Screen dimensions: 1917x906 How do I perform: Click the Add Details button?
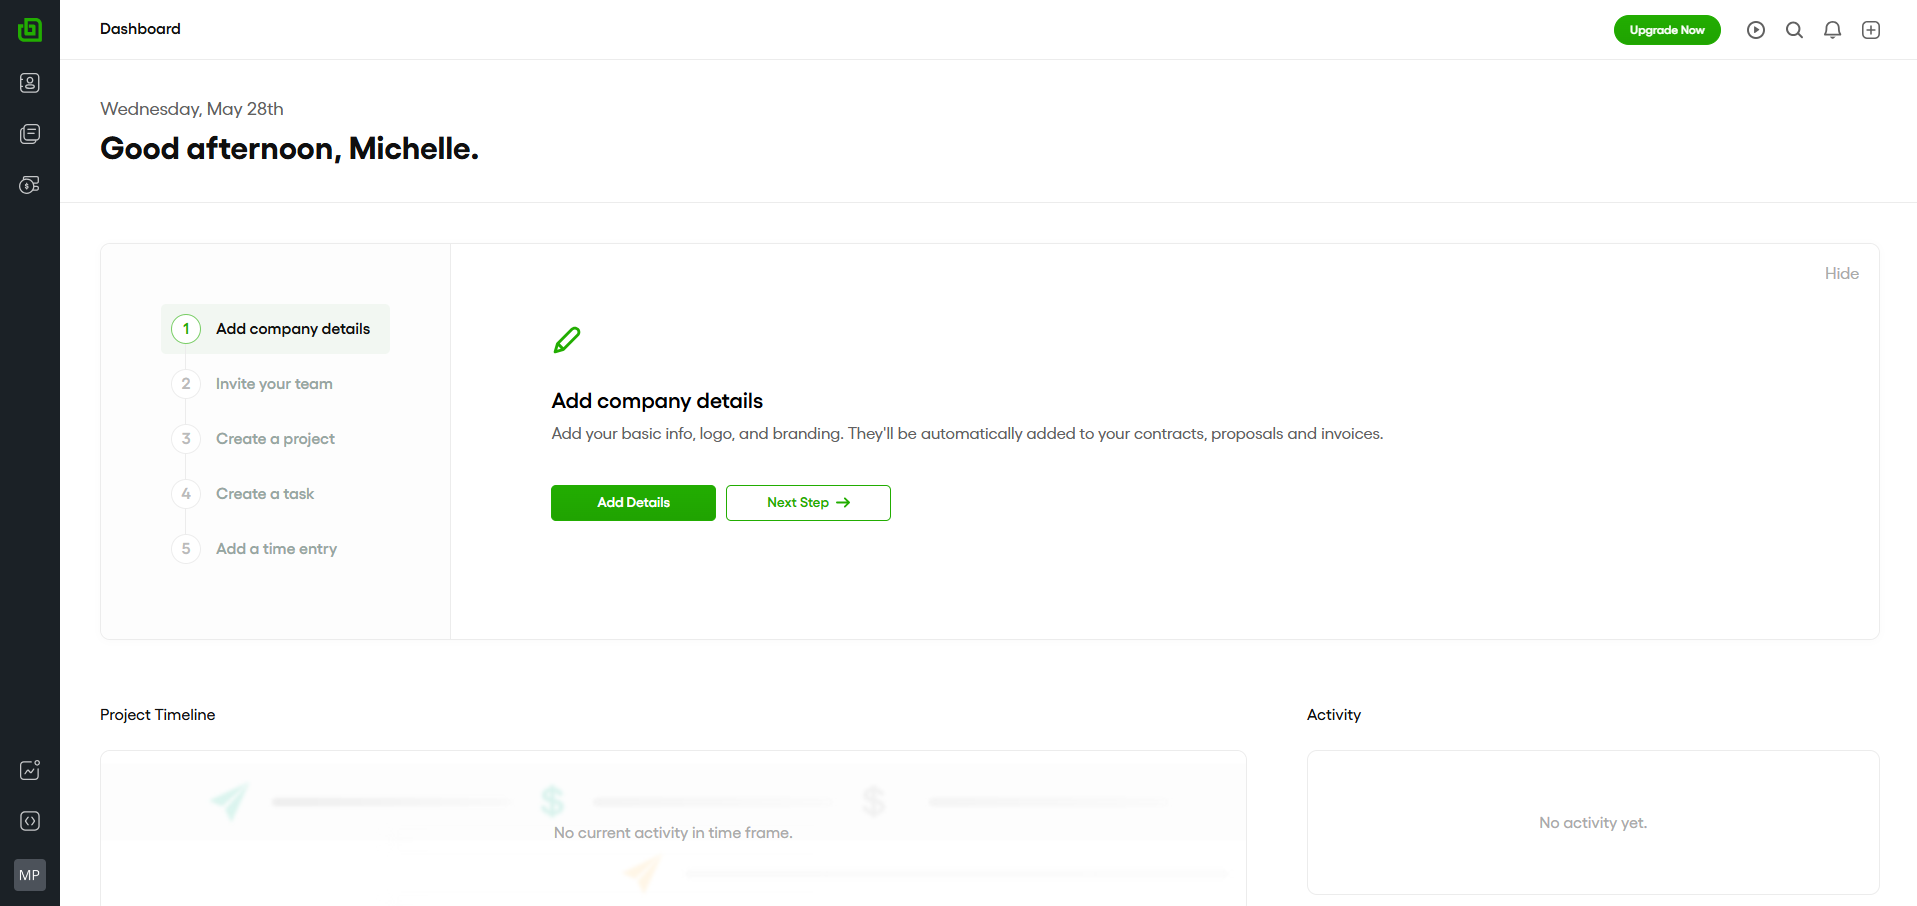[633, 503]
